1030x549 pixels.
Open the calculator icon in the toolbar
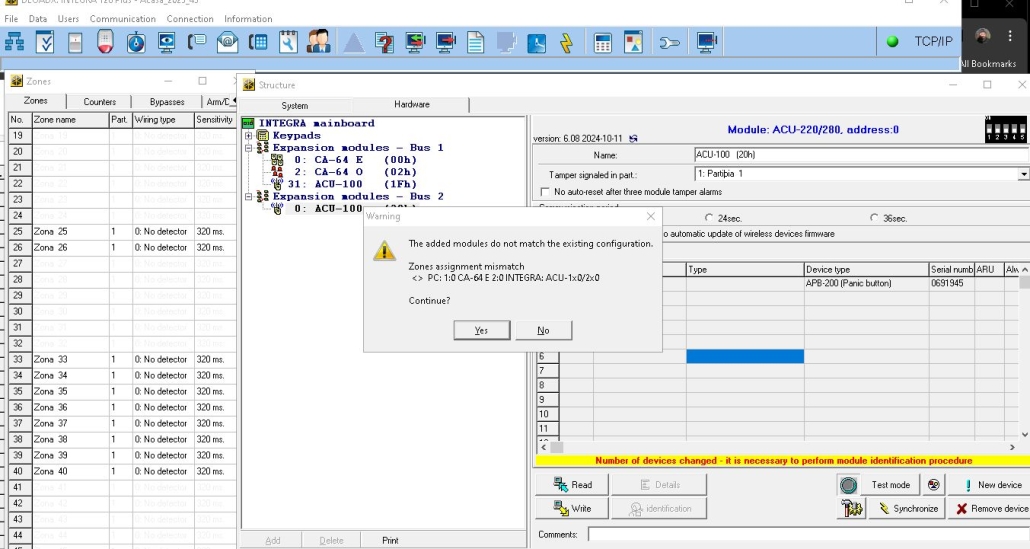[x=602, y=42]
